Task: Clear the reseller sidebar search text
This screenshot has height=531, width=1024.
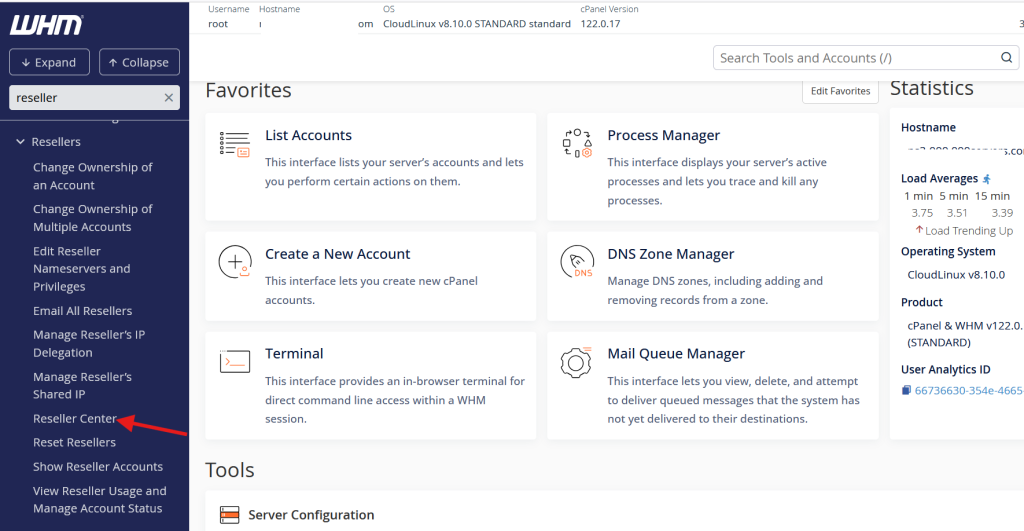Action: click(x=169, y=98)
